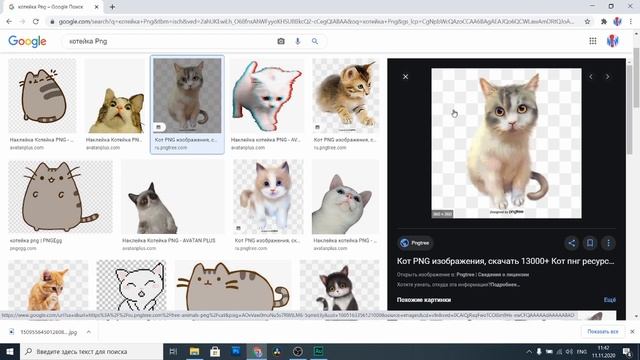Share the previewed cat image
Image resolution: width=640 pixels, height=360 pixels.
click(x=571, y=243)
